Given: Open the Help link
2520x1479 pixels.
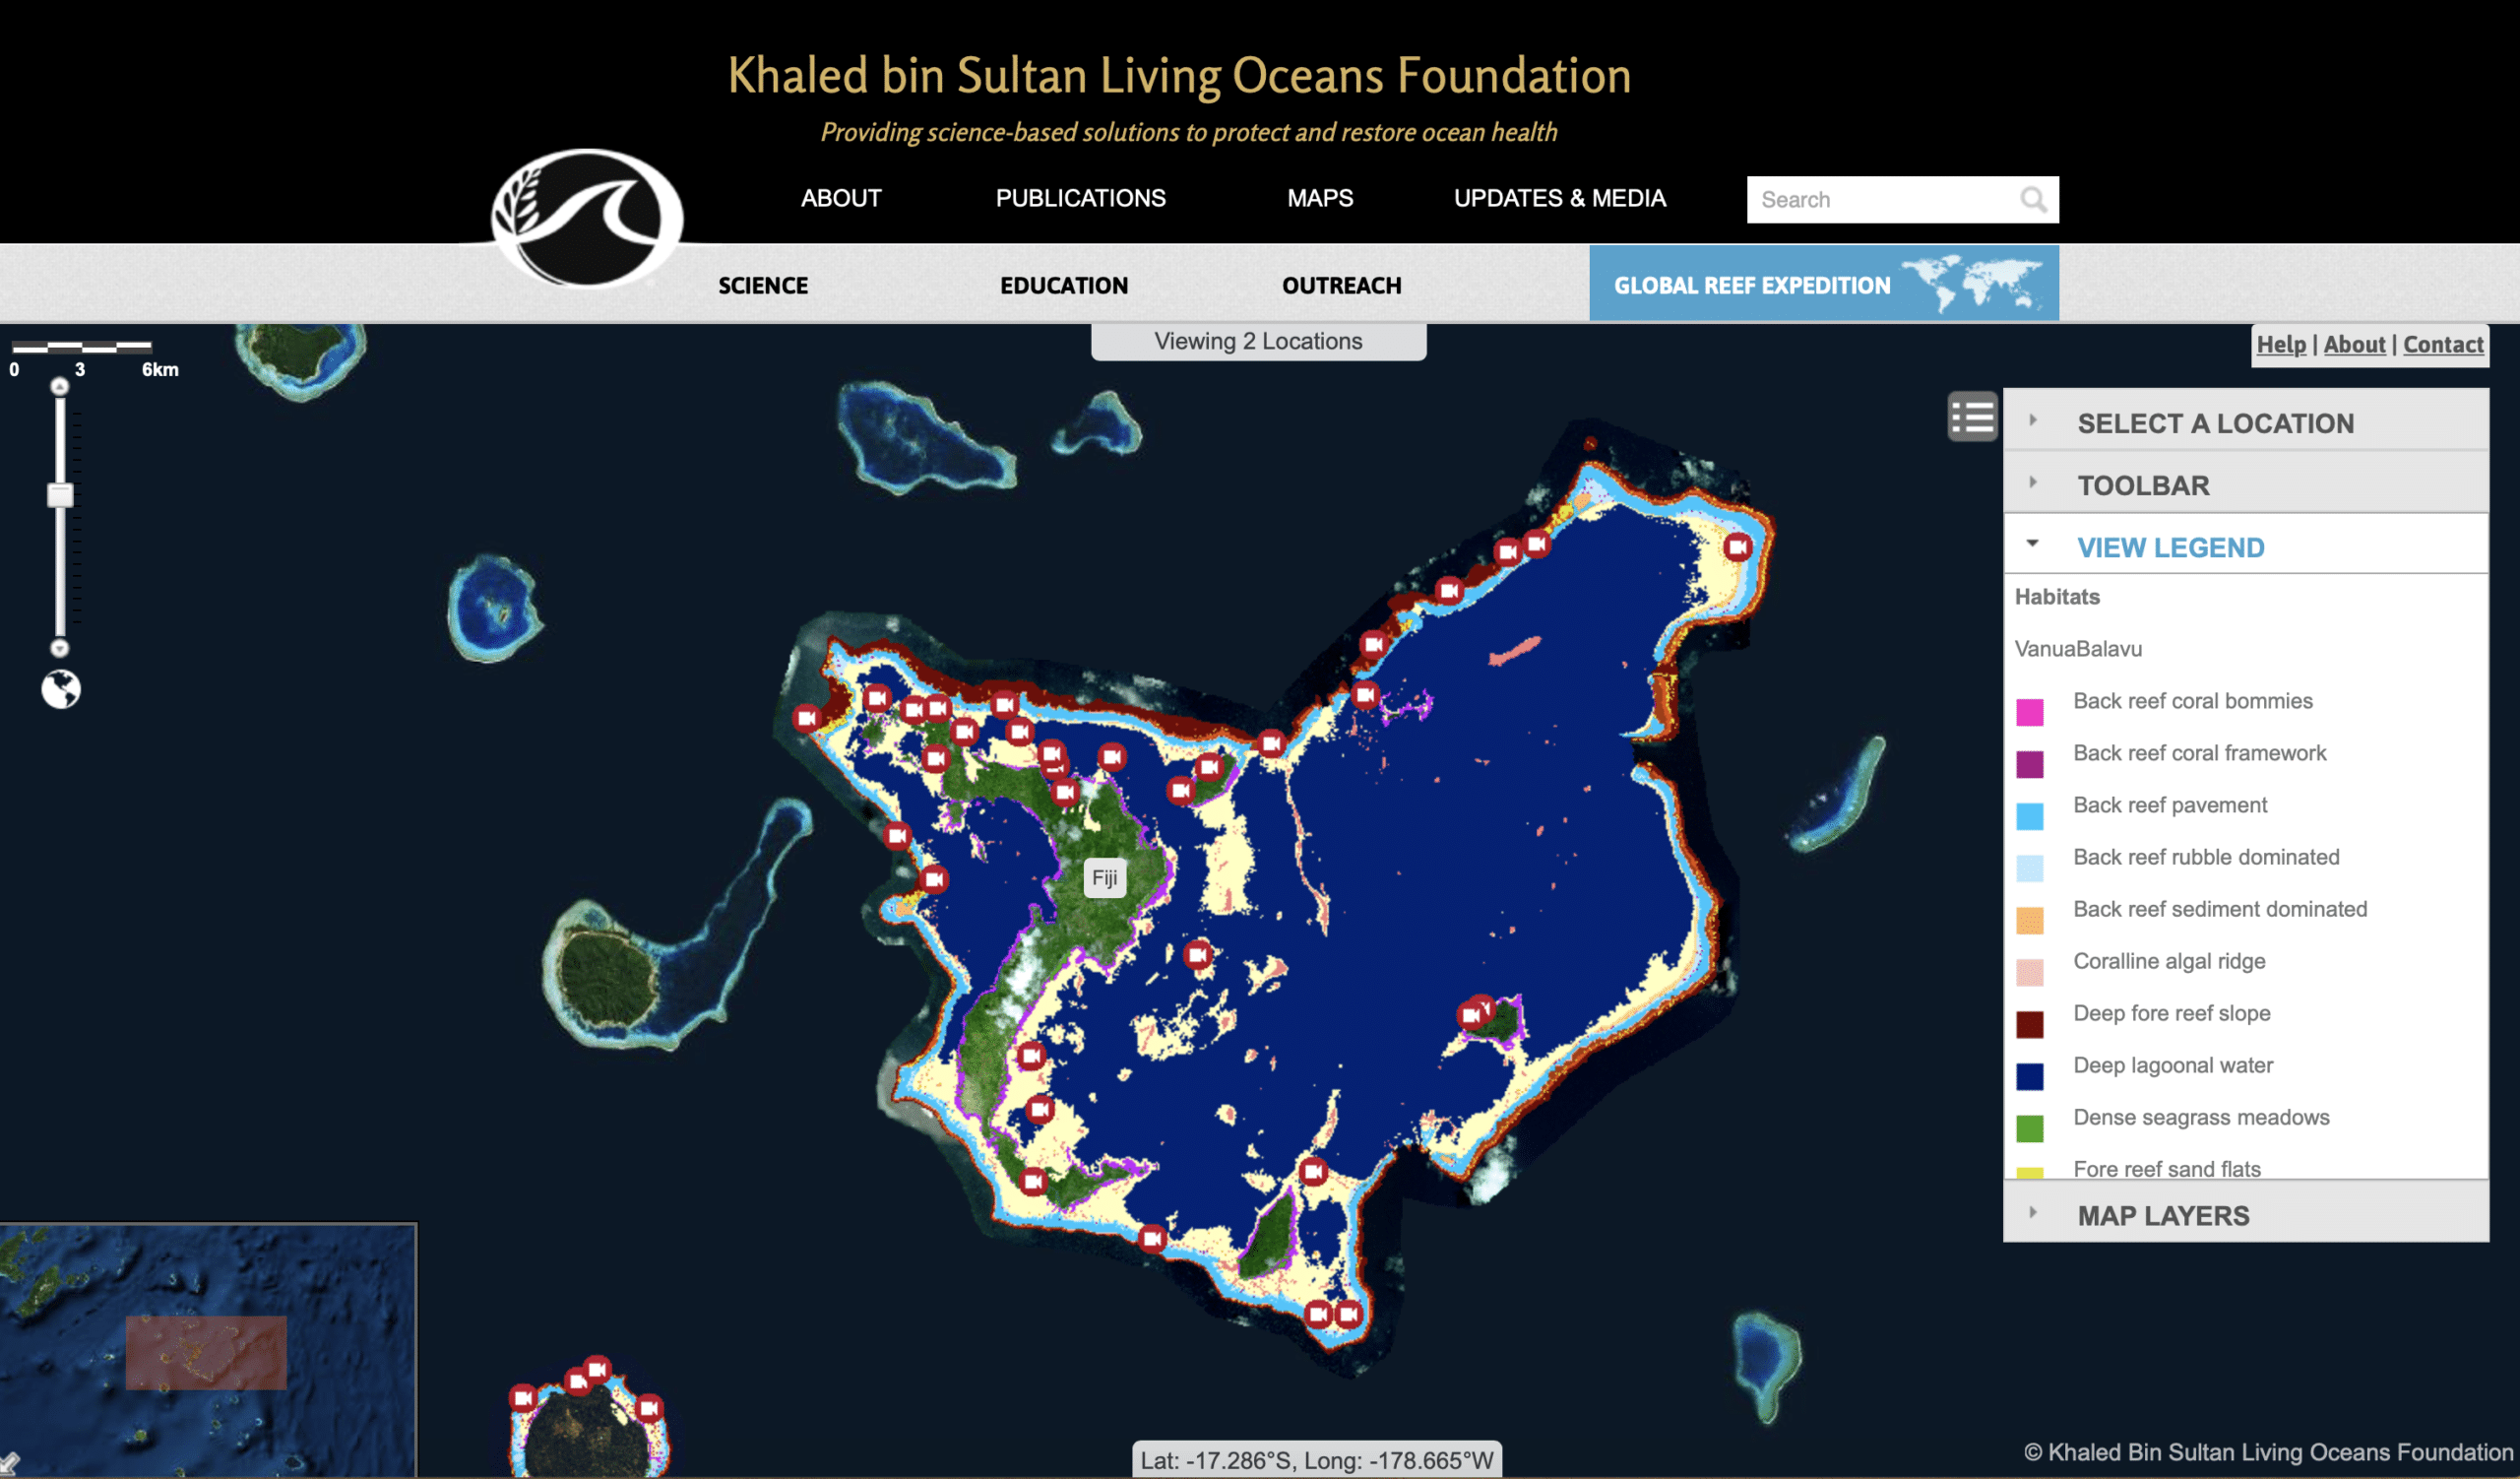Looking at the screenshot, I should (x=2281, y=344).
